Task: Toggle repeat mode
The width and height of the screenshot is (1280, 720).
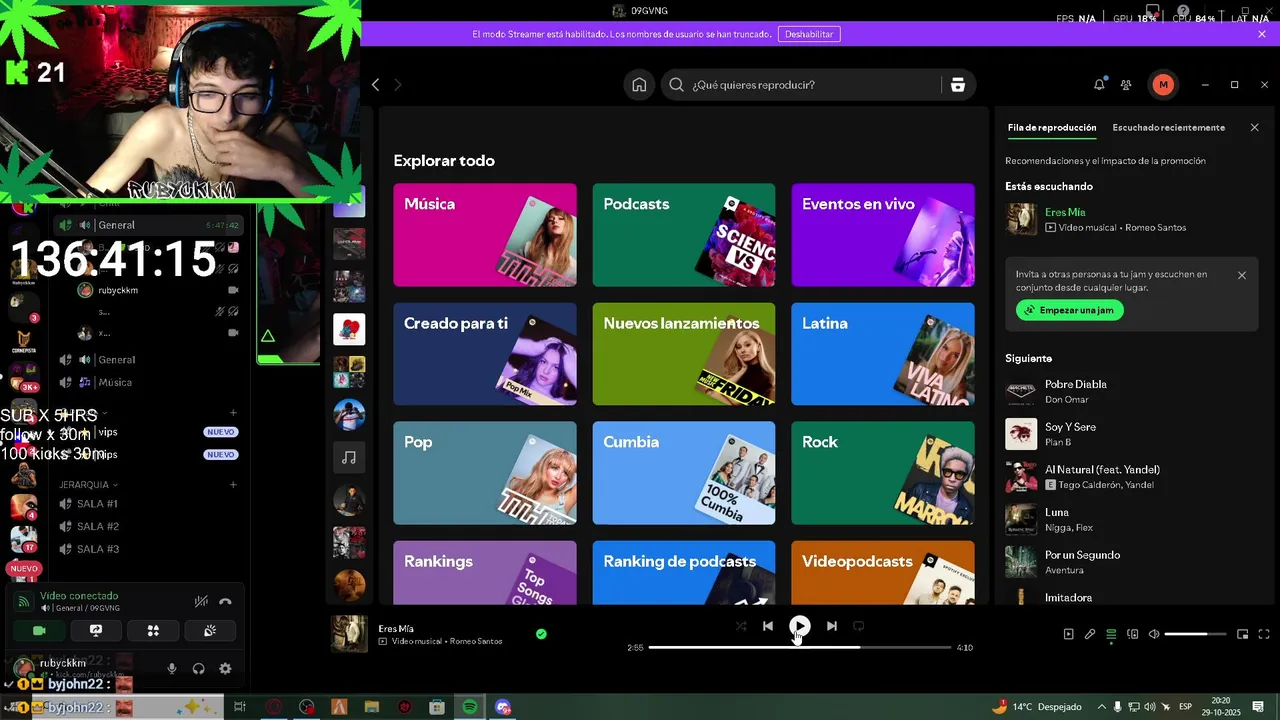Action: [x=858, y=626]
